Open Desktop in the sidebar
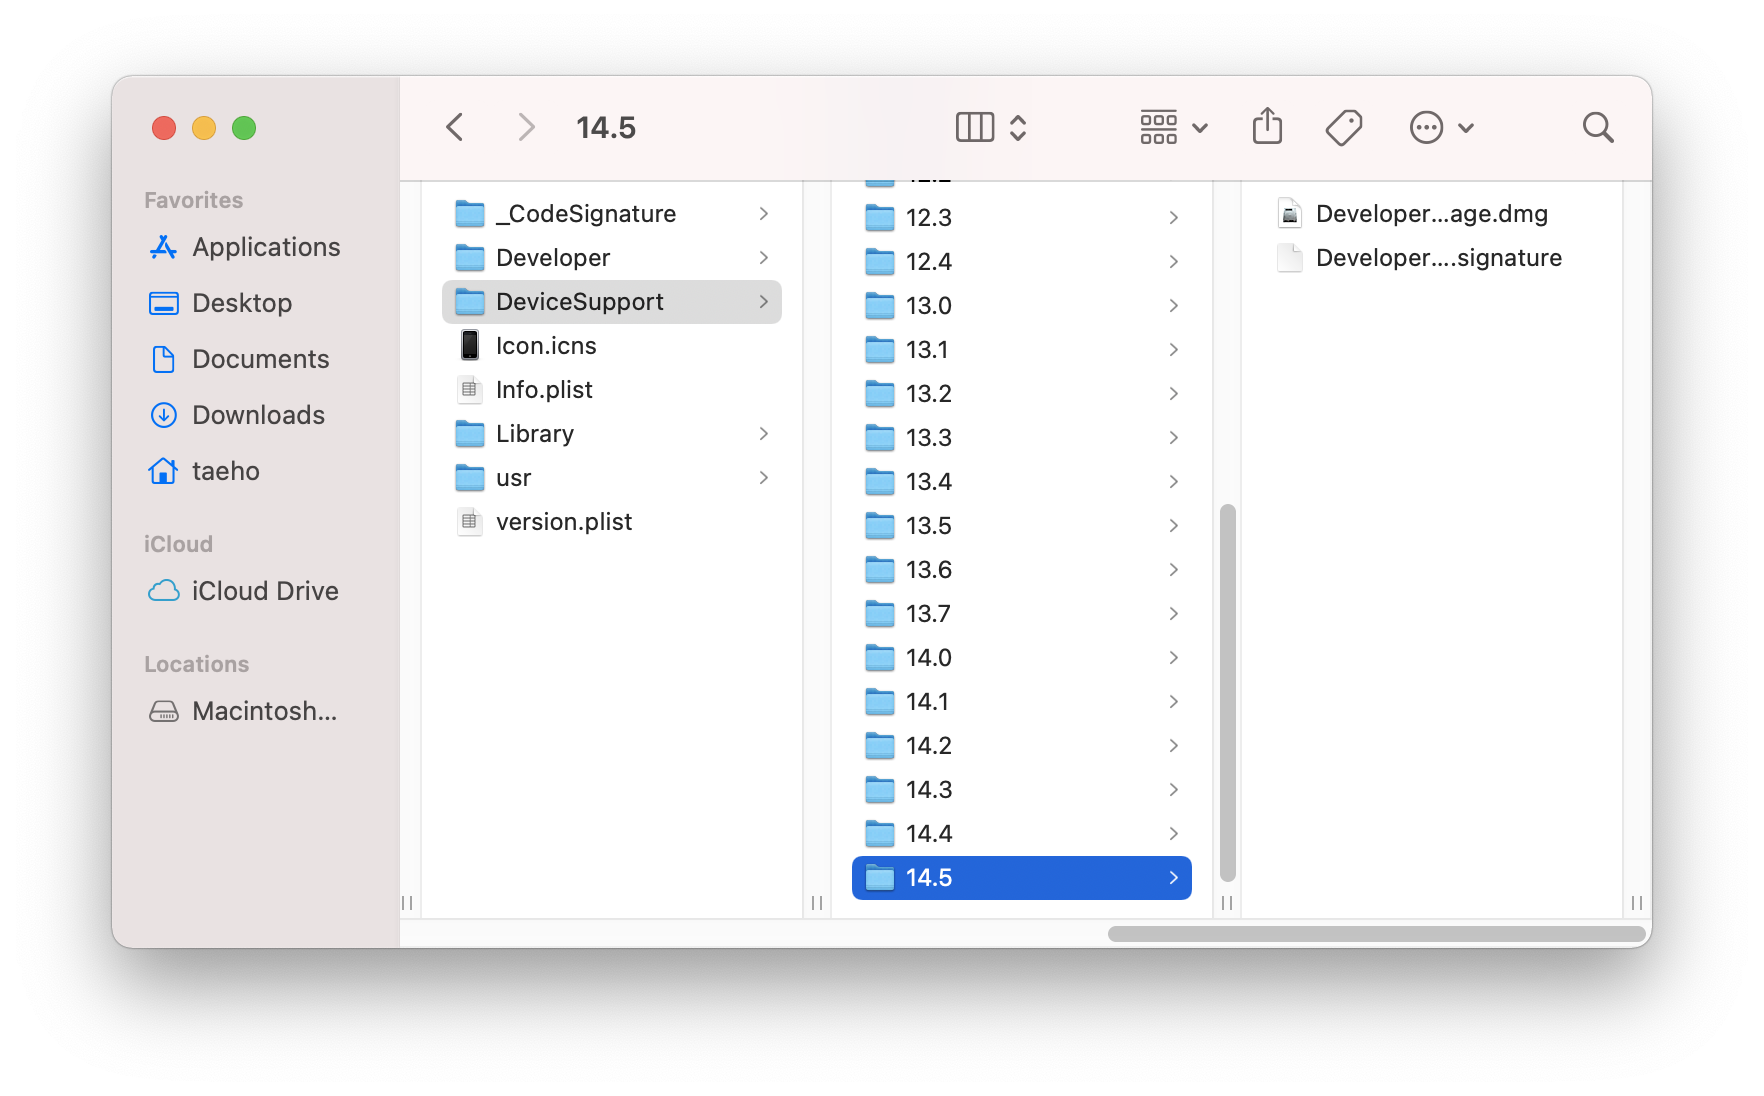 (x=221, y=303)
